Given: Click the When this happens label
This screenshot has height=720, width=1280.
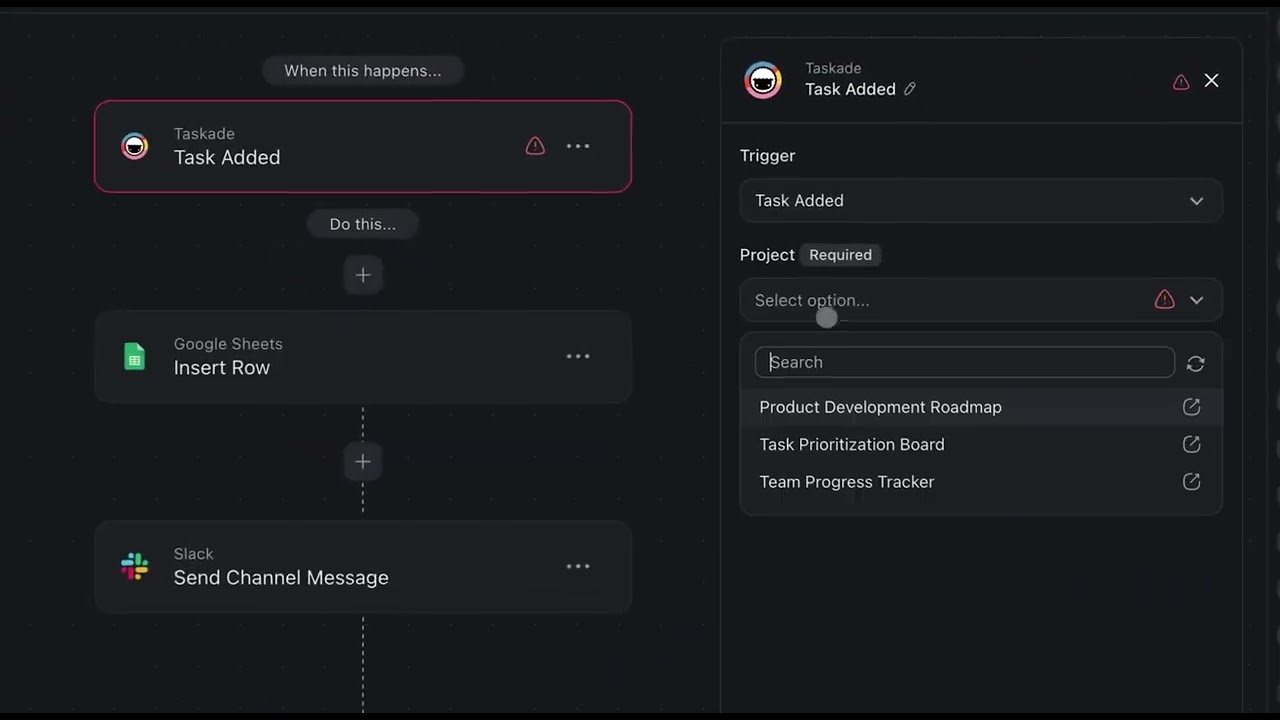Looking at the screenshot, I should pos(363,71).
